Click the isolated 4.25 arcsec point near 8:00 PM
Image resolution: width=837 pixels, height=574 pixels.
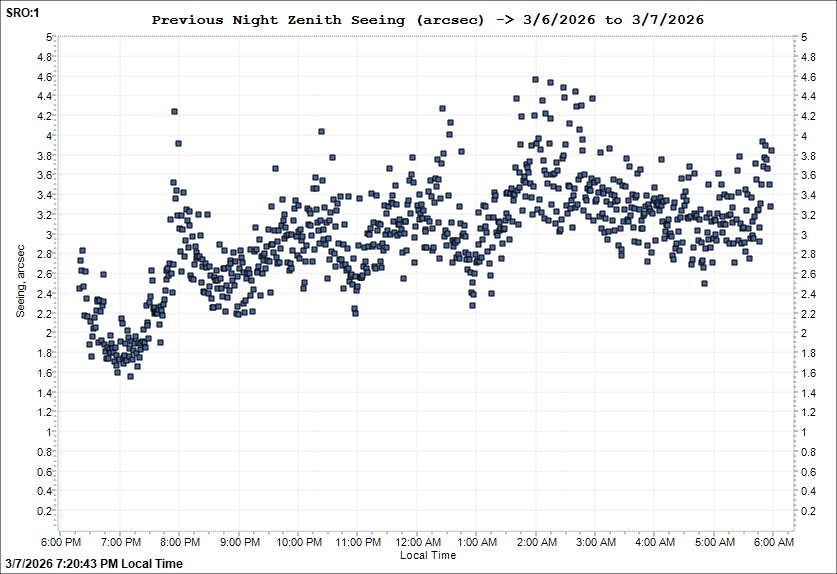174,111
